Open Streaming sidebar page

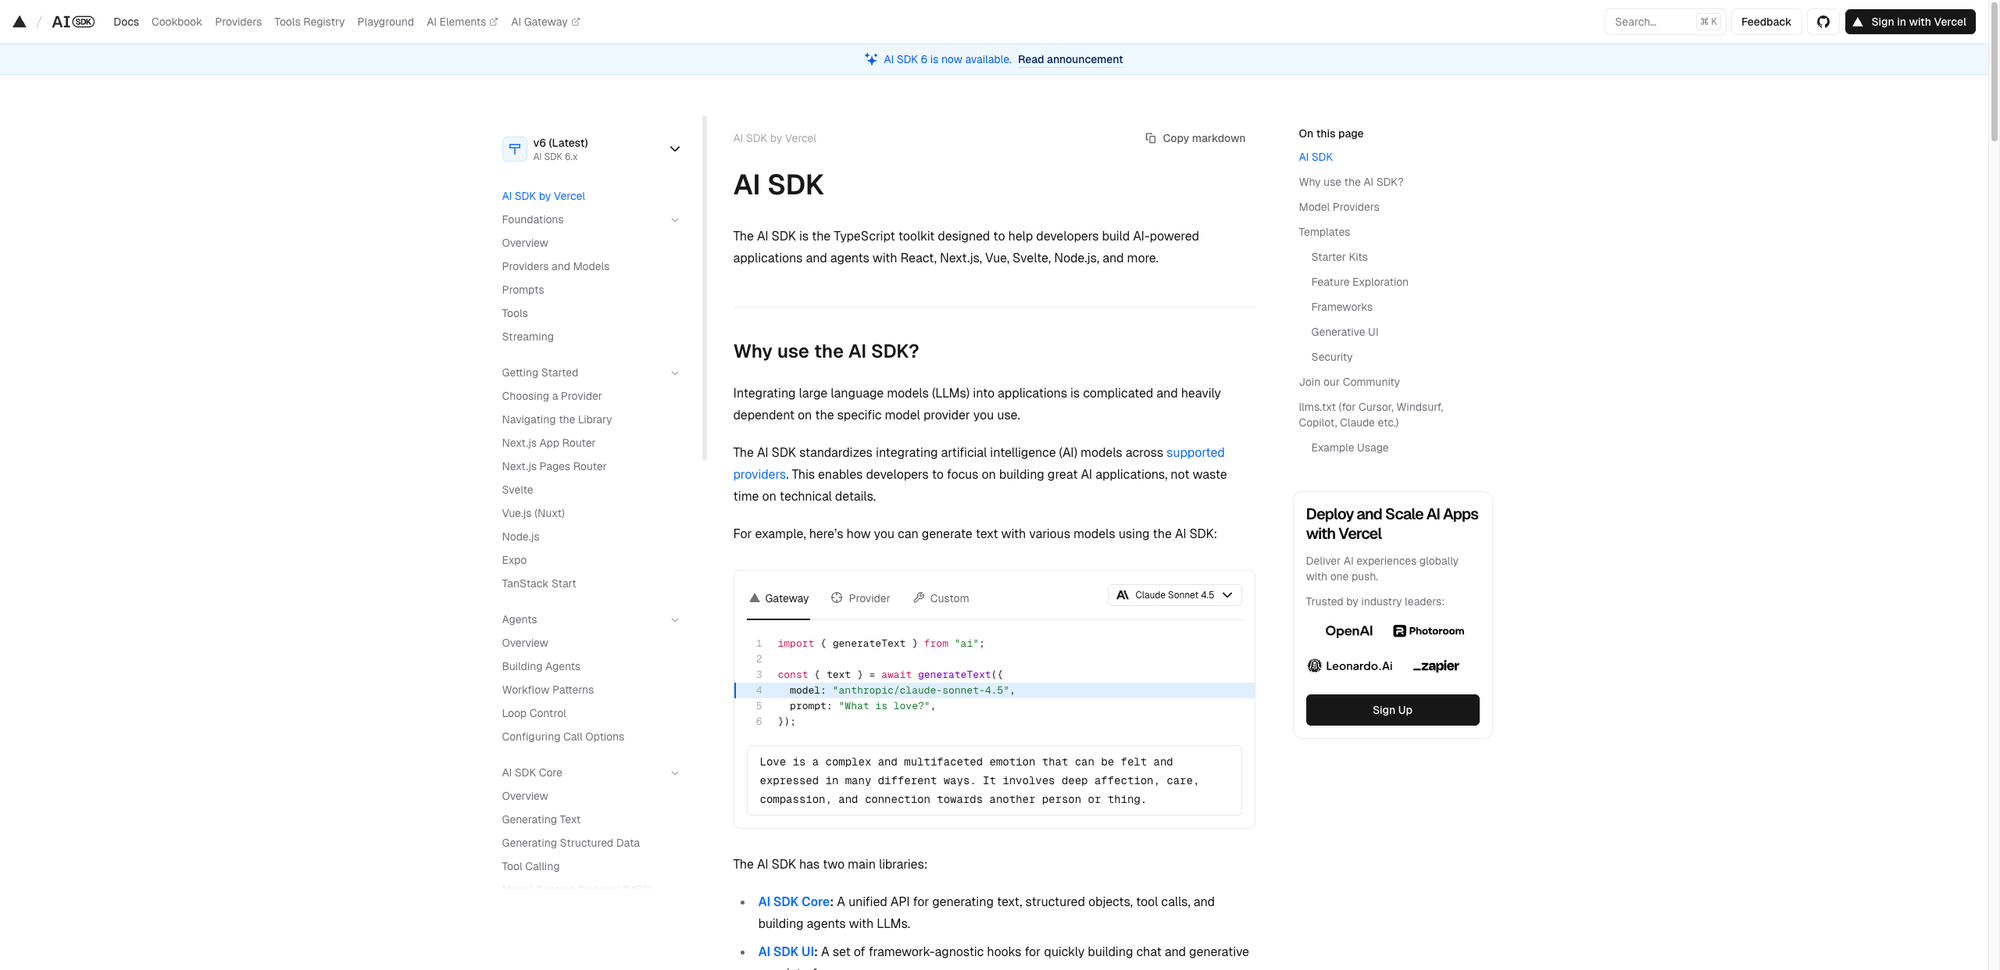527,337
